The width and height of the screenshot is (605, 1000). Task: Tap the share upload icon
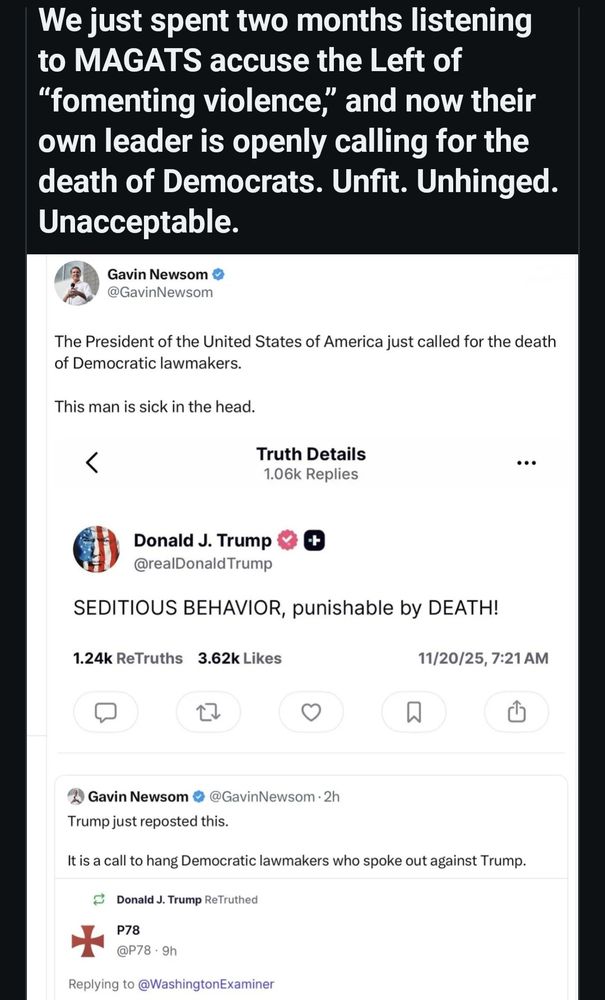pos(516,712)
